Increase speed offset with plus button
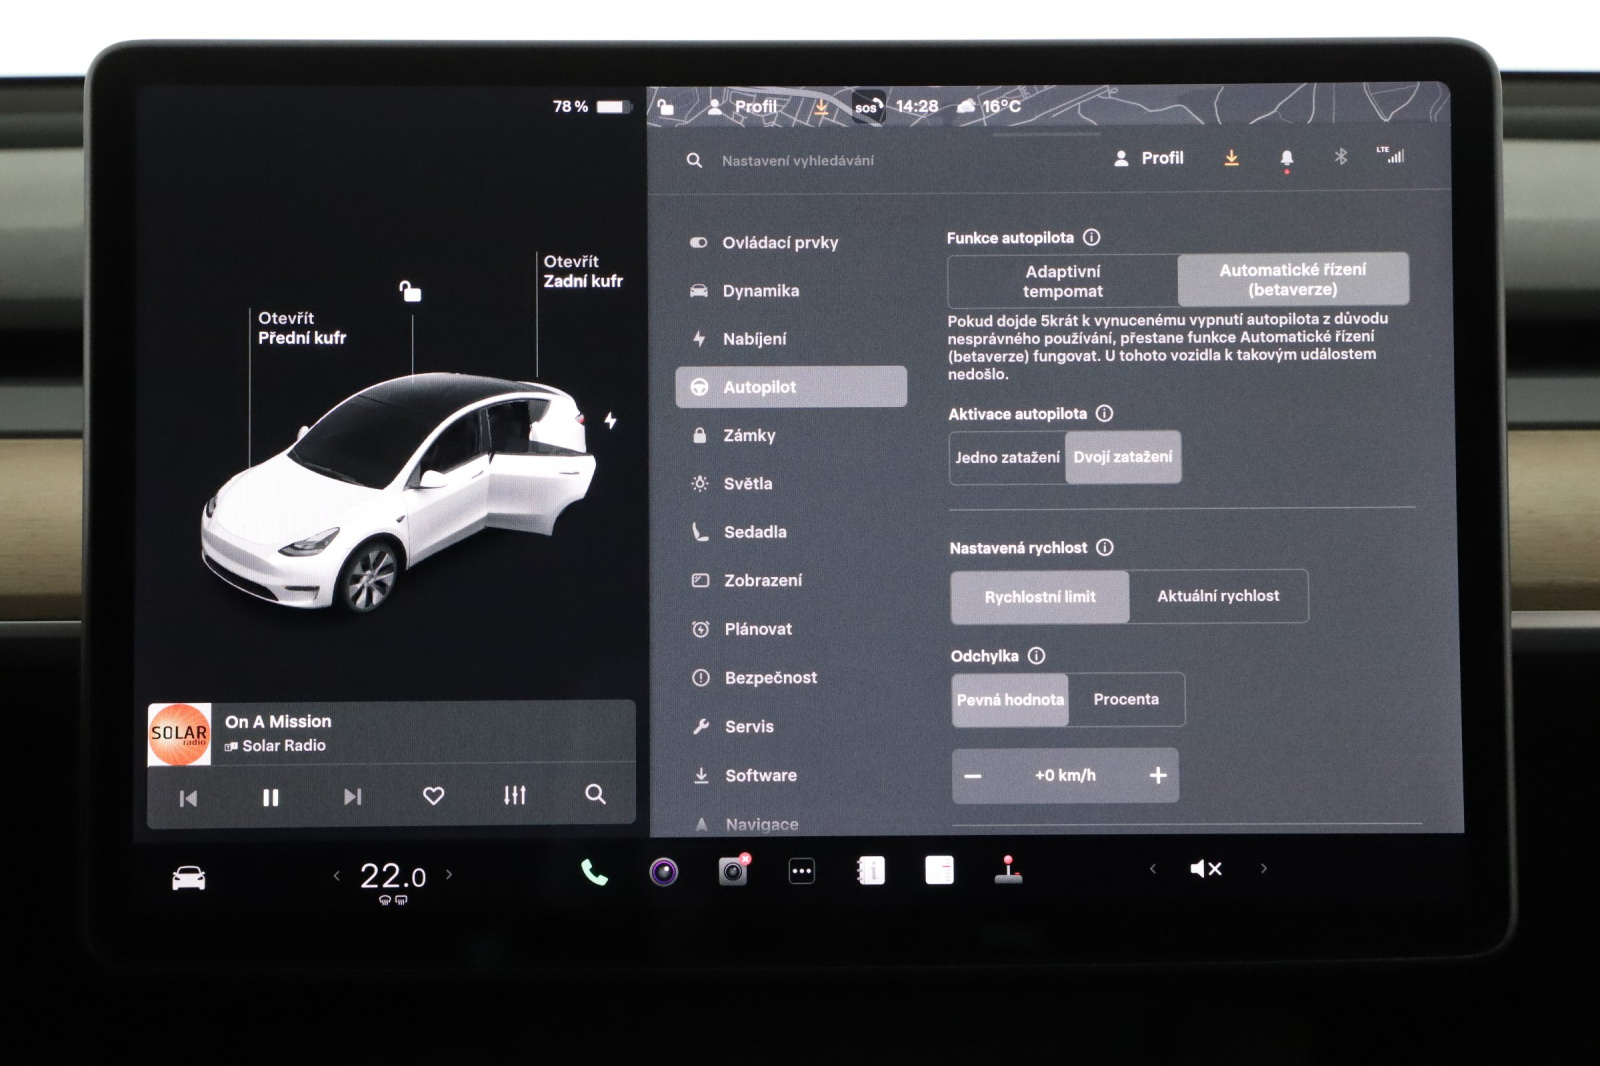The height and width of the screenshot is (1066, 1600). (x=1157, y=776)
